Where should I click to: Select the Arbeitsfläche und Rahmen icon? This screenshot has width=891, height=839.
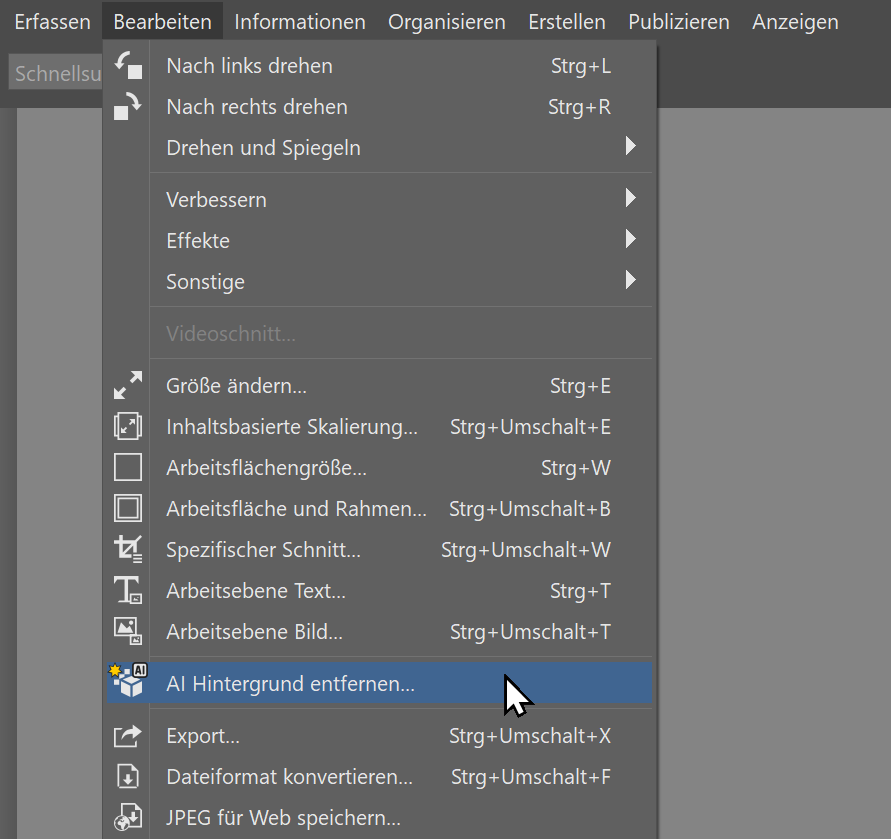coord(128,508)
